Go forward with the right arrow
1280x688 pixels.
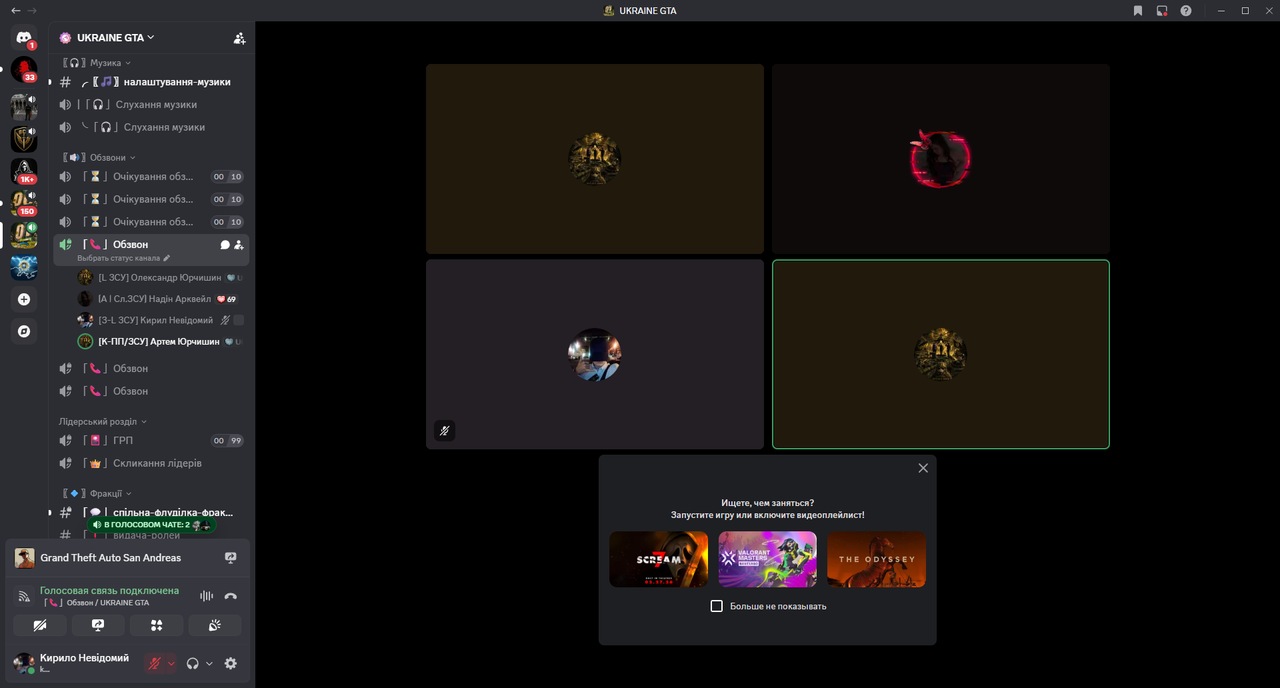[x=32, y=10]
